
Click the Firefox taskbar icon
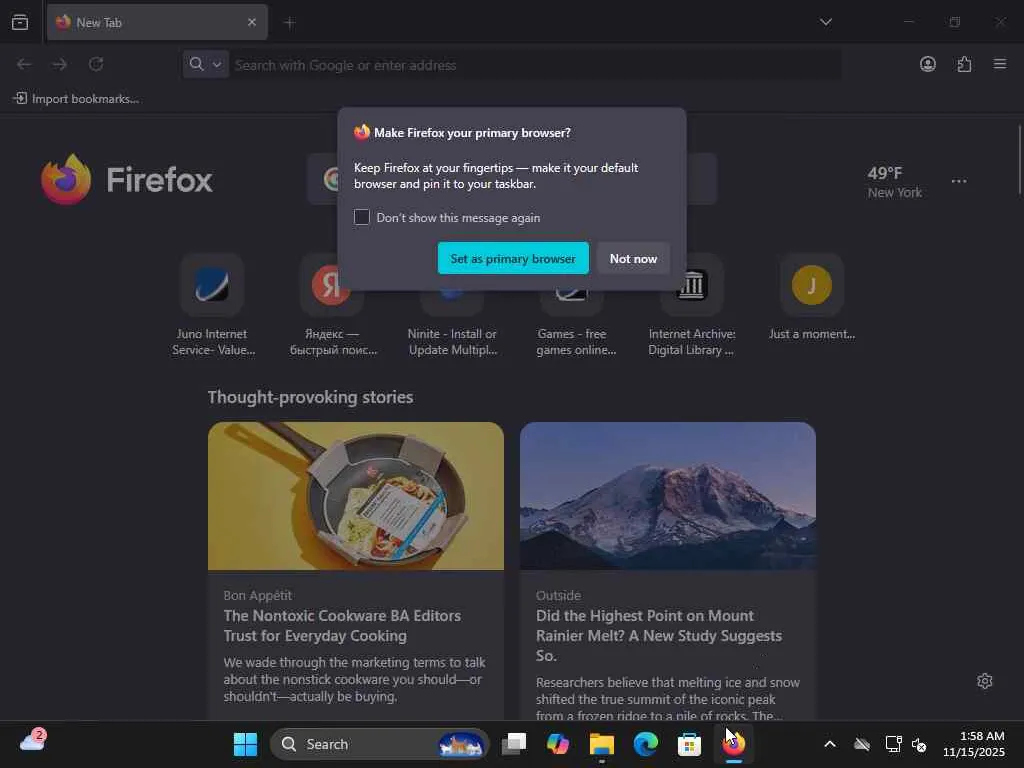733,744
